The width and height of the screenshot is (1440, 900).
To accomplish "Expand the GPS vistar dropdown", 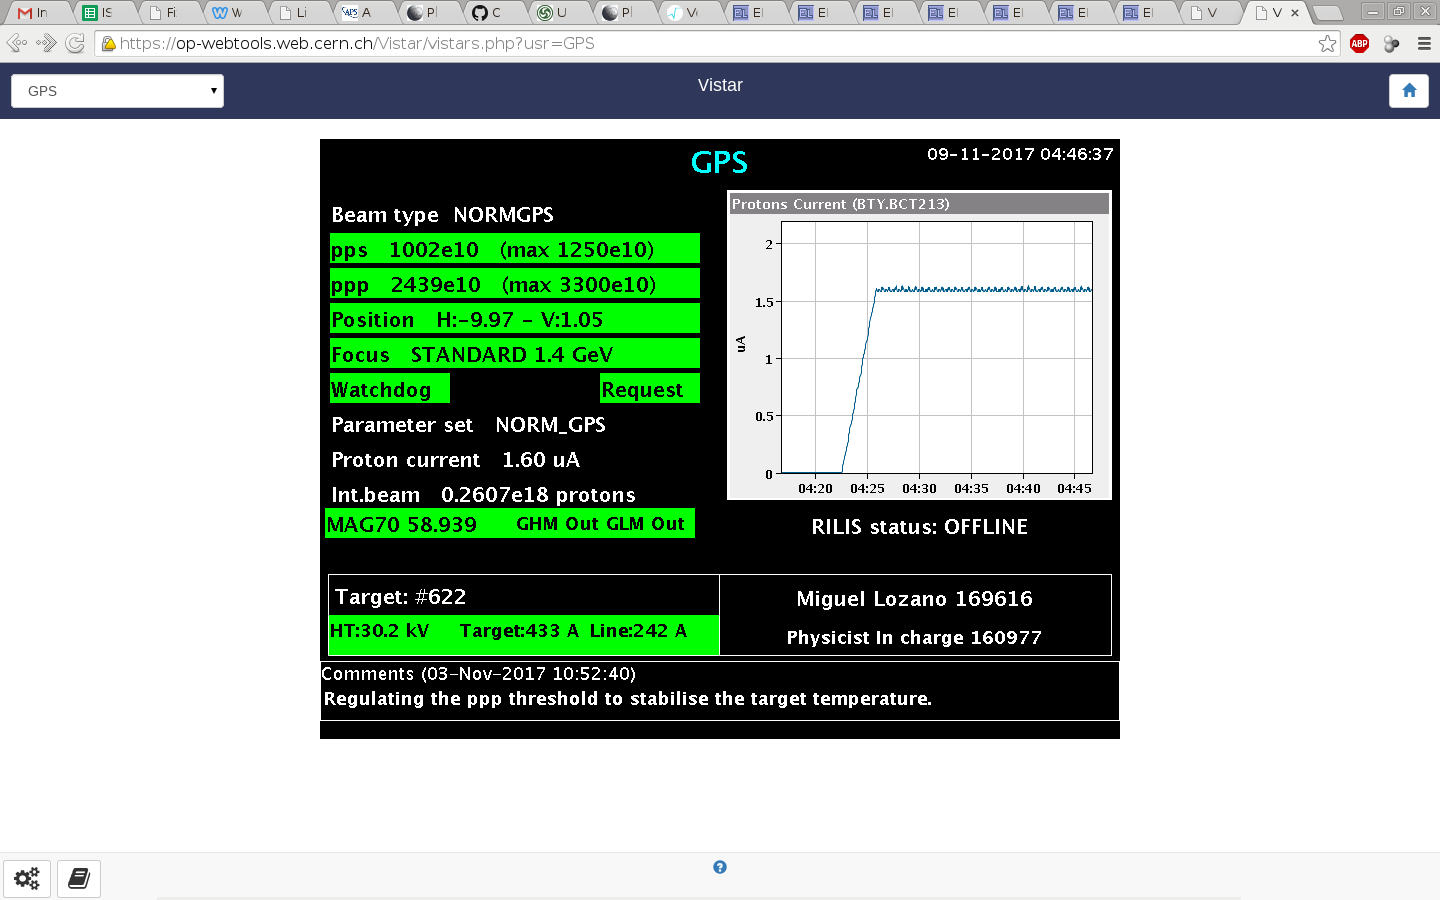I will [117, 91].
